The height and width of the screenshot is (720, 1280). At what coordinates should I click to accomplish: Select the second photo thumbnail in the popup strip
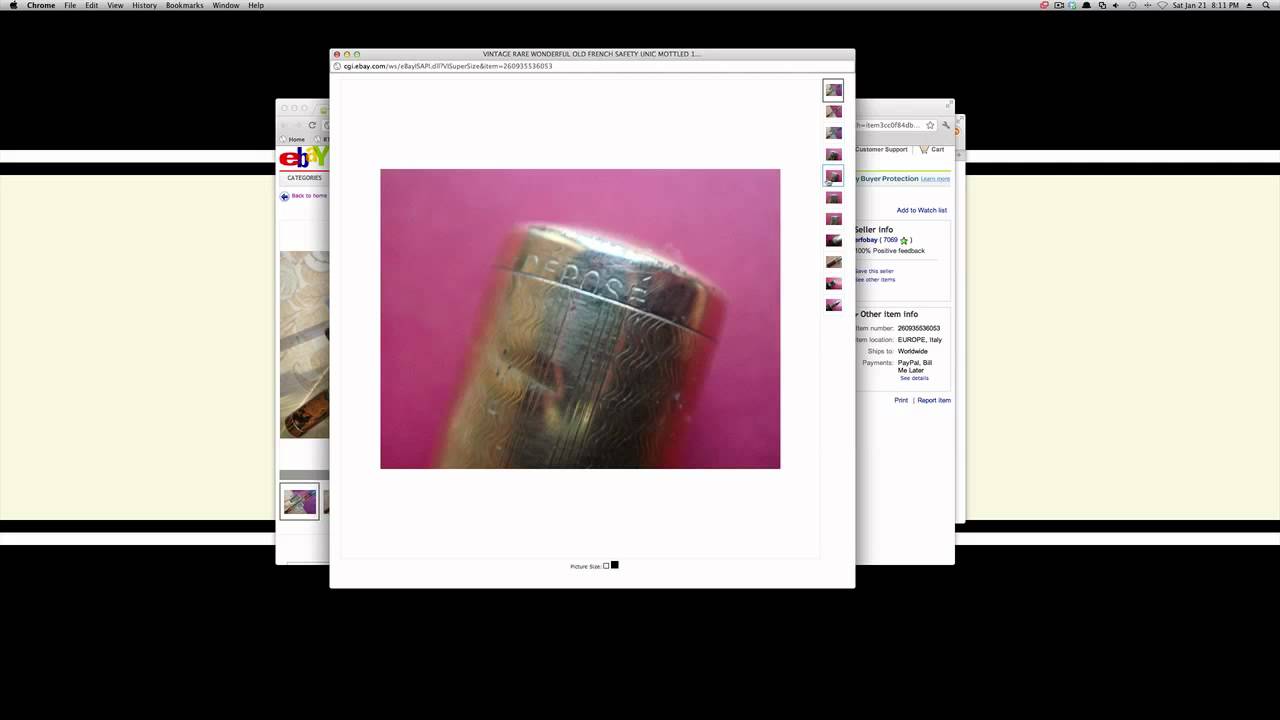tap(833, 111)
